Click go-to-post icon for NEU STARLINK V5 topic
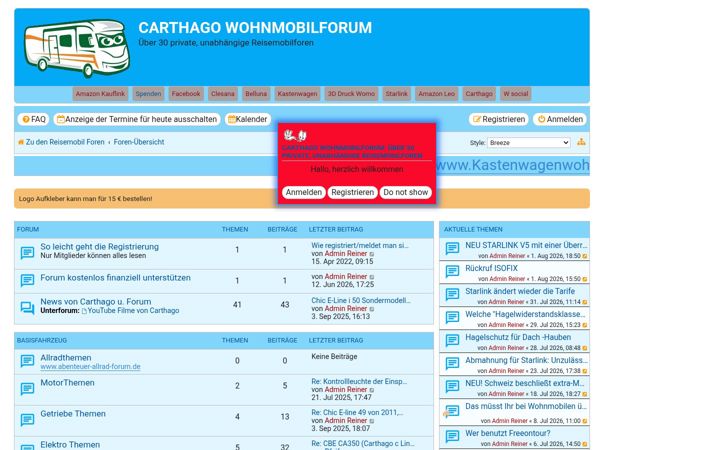 585,256
